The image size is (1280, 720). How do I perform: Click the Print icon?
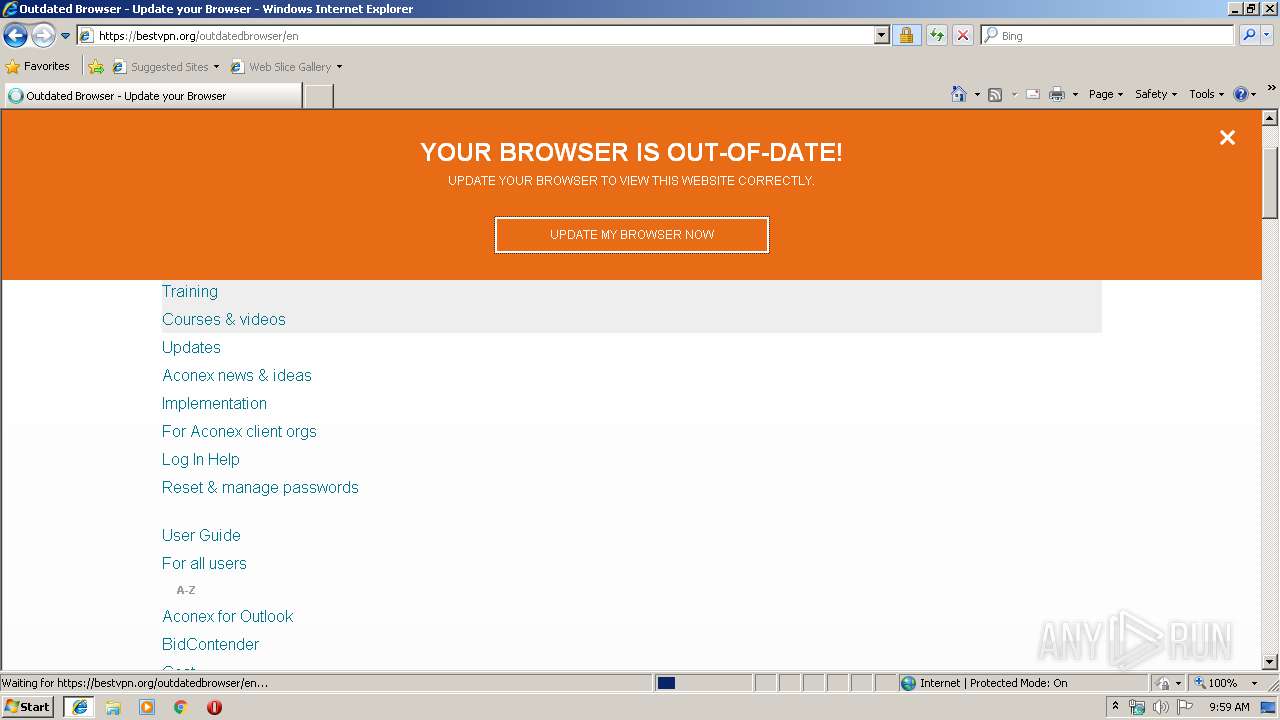click(x=1057, y=94)
